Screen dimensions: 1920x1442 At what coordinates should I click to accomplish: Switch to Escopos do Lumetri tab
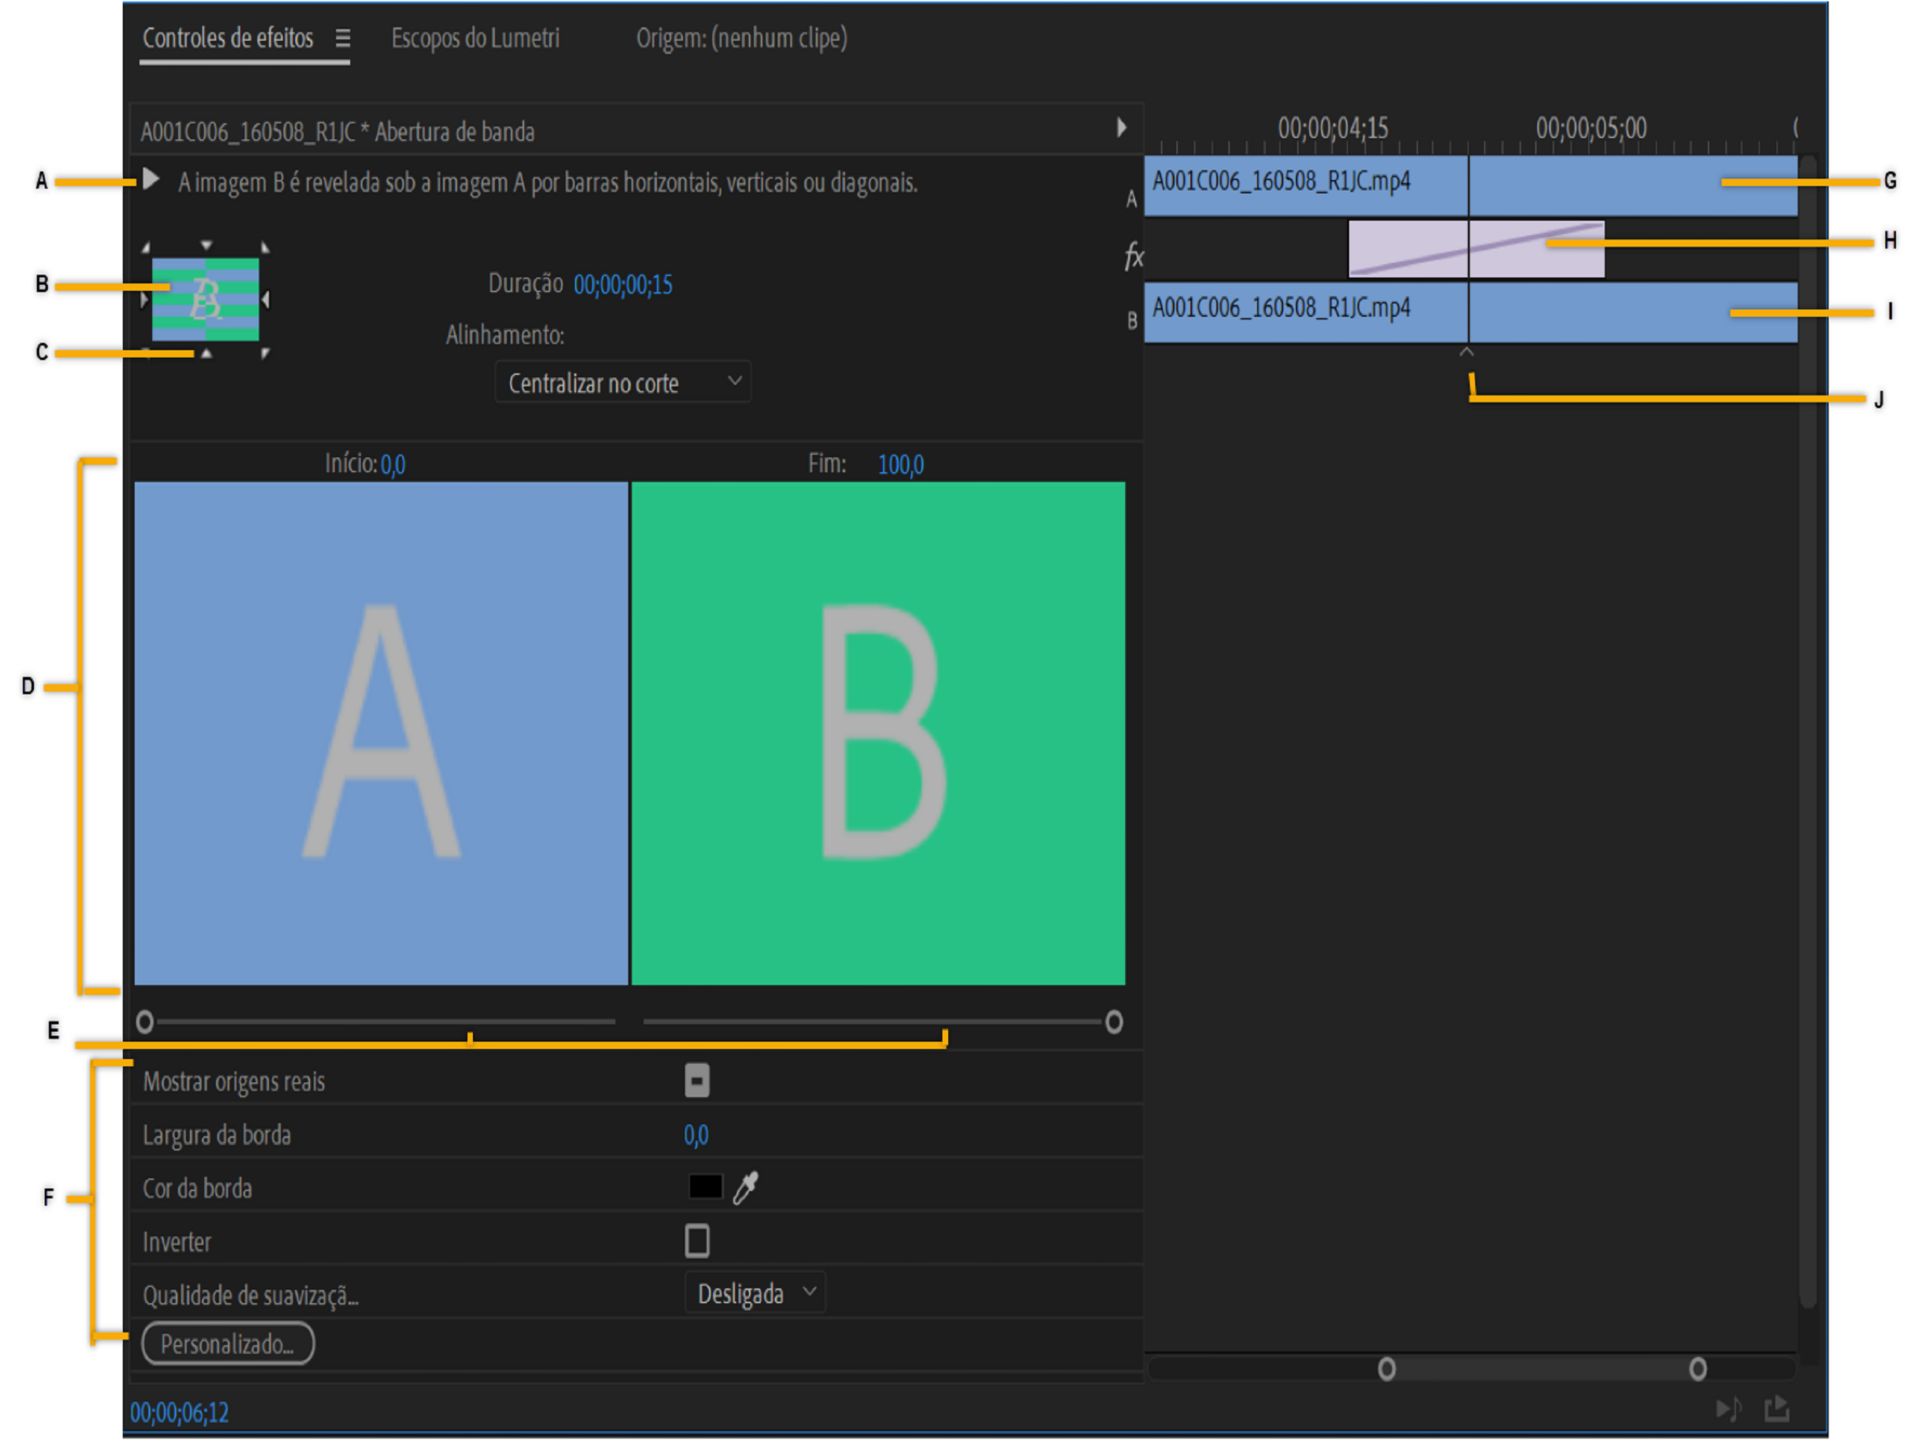(x=475, y=38)
